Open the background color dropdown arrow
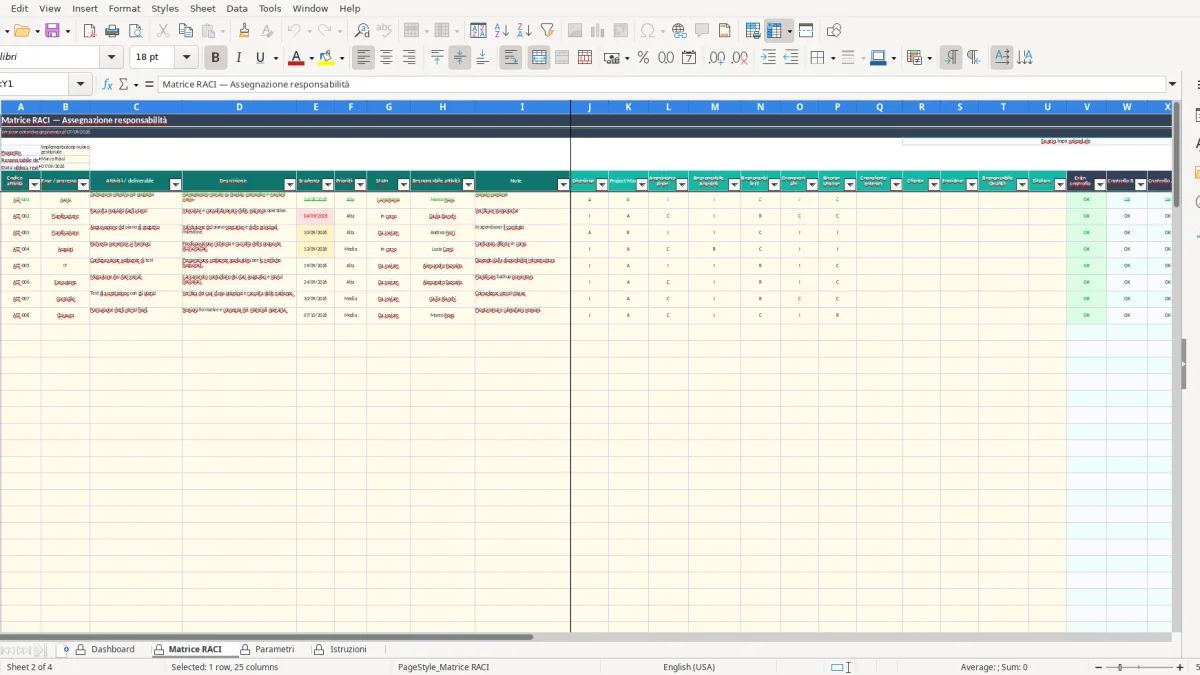The height and width of the screenshot is (675, 1200). 342,58
